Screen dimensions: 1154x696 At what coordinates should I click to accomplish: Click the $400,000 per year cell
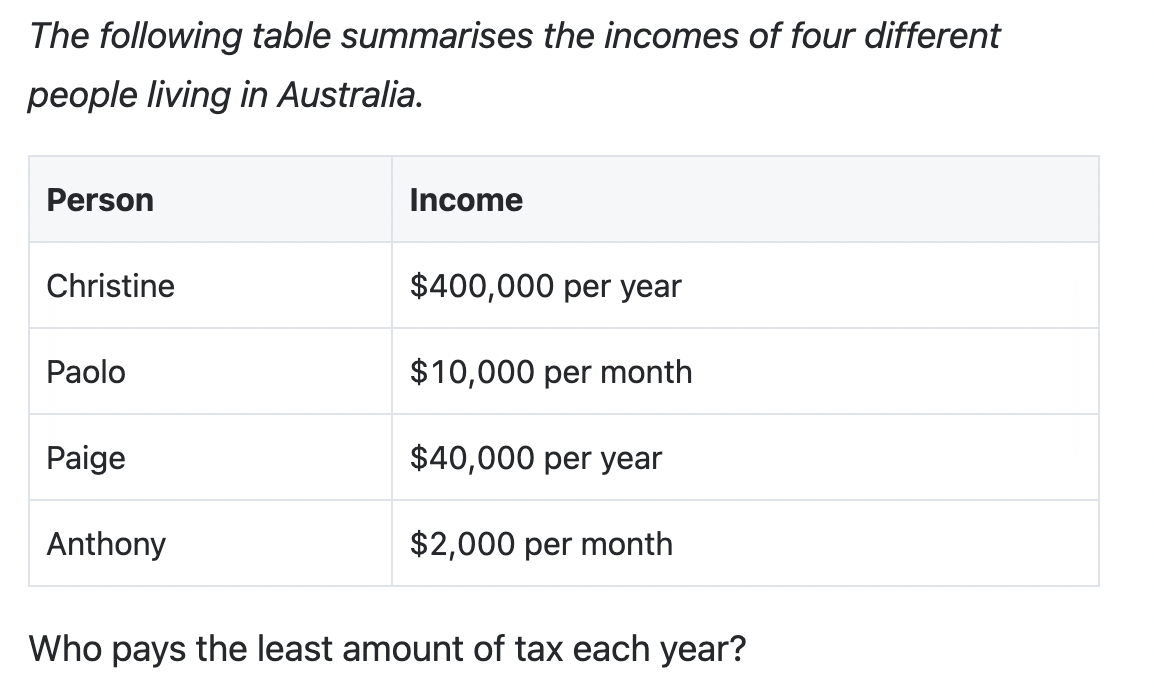coord(746,285)
